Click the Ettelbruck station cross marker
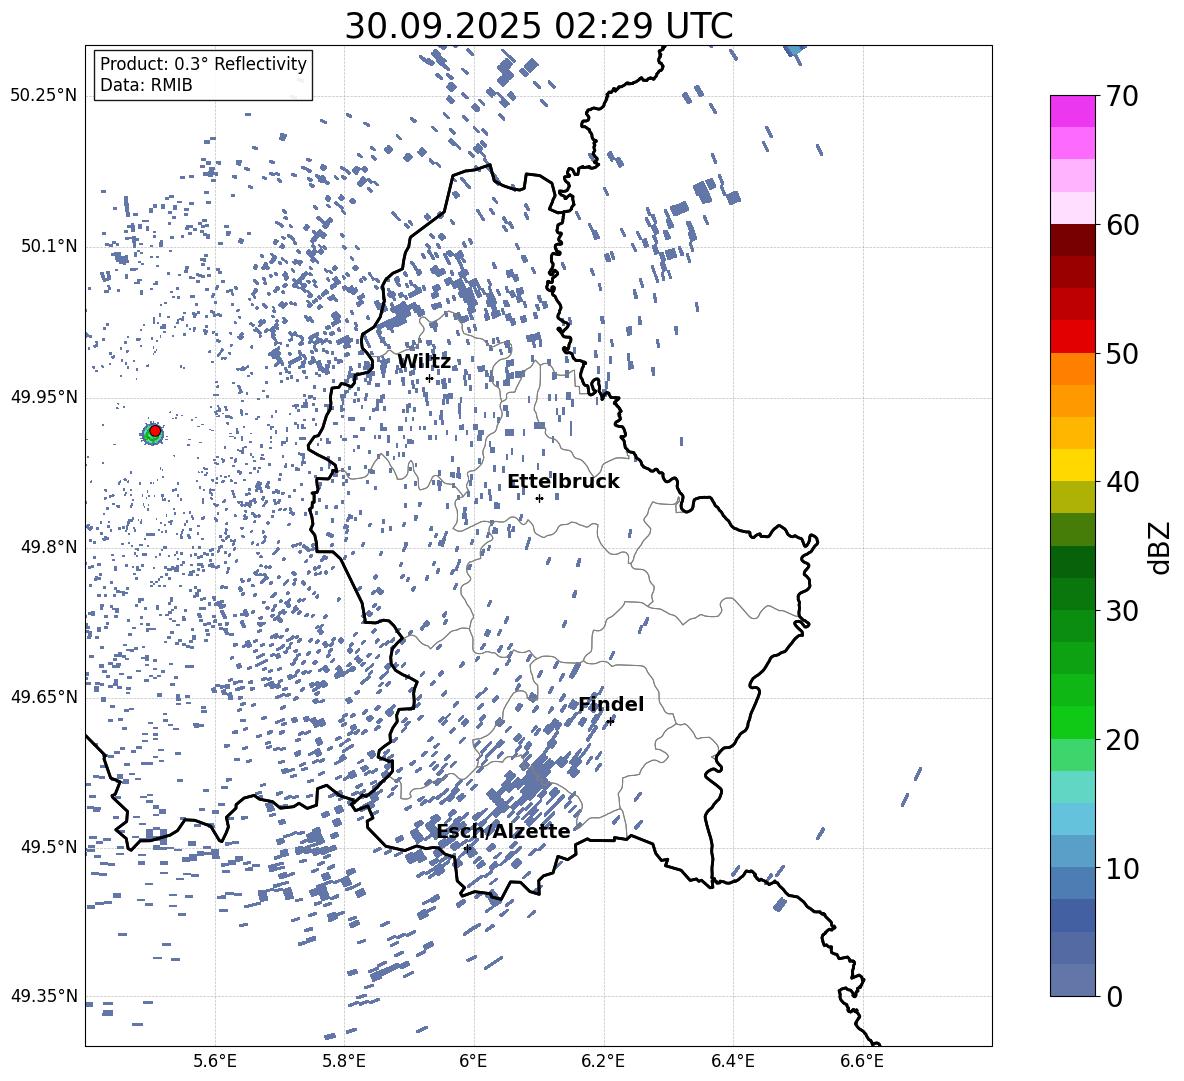The image size is (1184, 1081). pos(539,498)
